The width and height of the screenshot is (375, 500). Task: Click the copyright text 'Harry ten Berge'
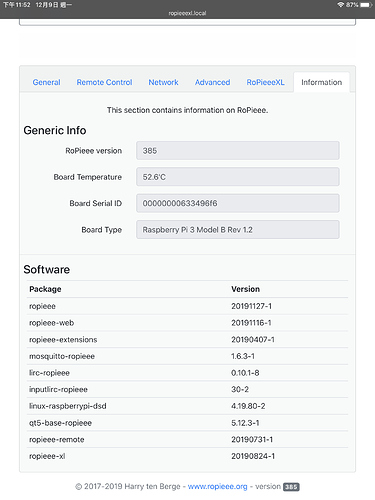(152, 487)
